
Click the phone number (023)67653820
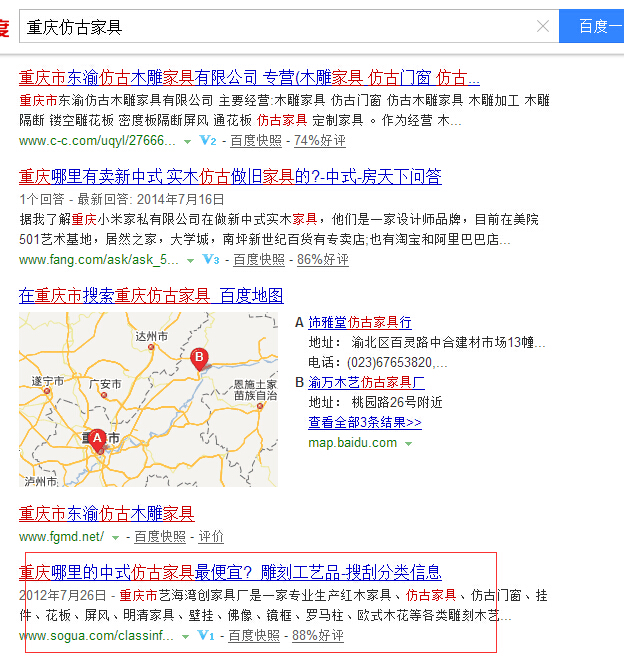tap(389, 362)
